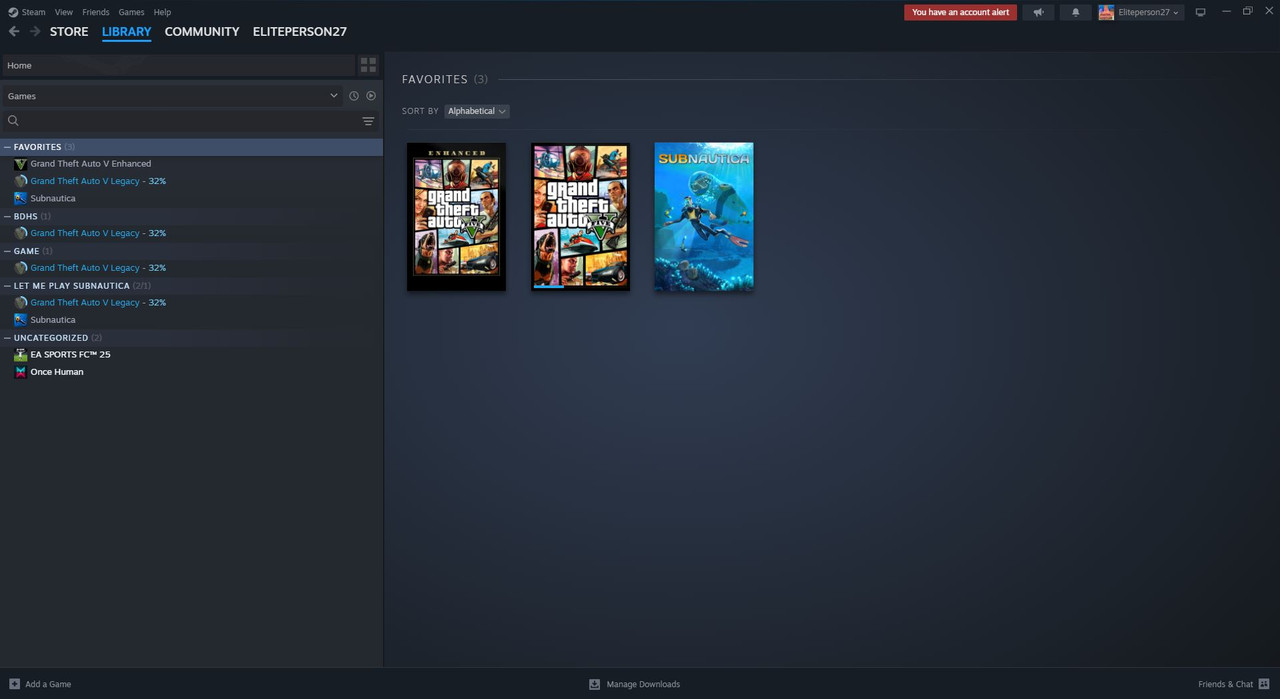Open advanced filter options icon
The image size is (1280, 699).
368,121
